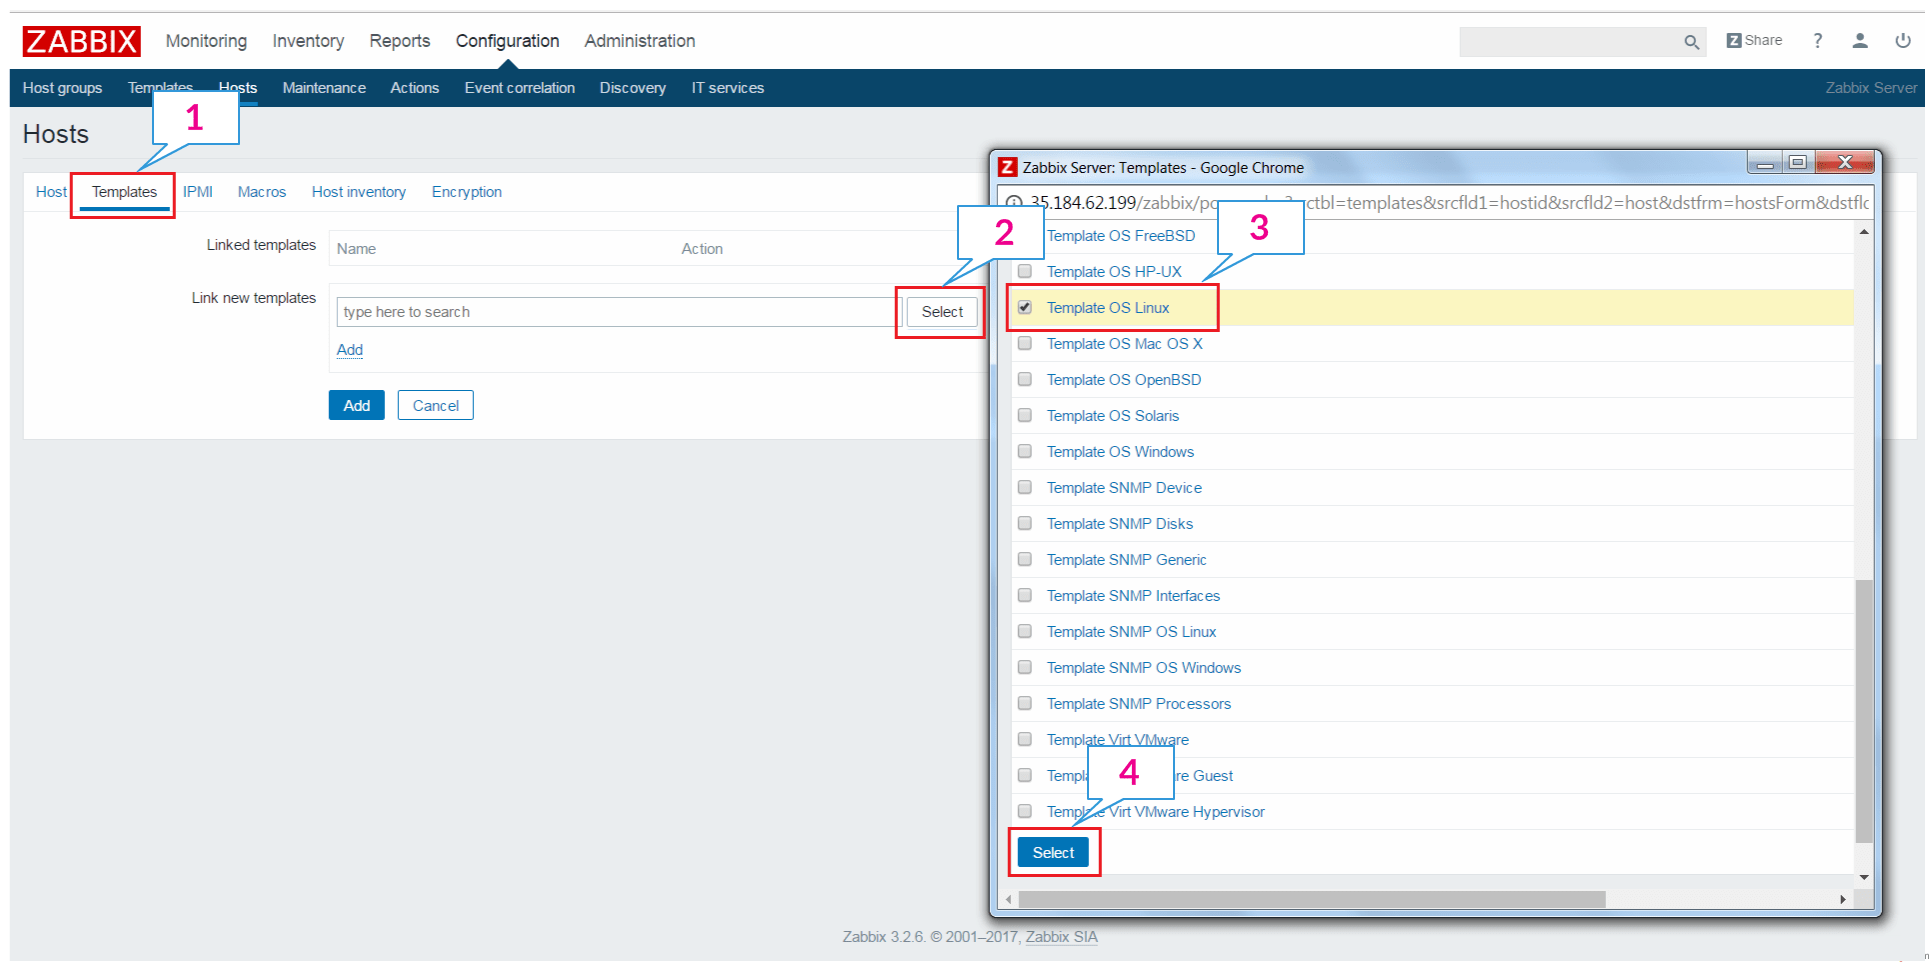Screen dimensions: 1929x962
Task: Check the Template OS Solaris checkbox
Action: pyautogui.click(x=1025, y=415)
